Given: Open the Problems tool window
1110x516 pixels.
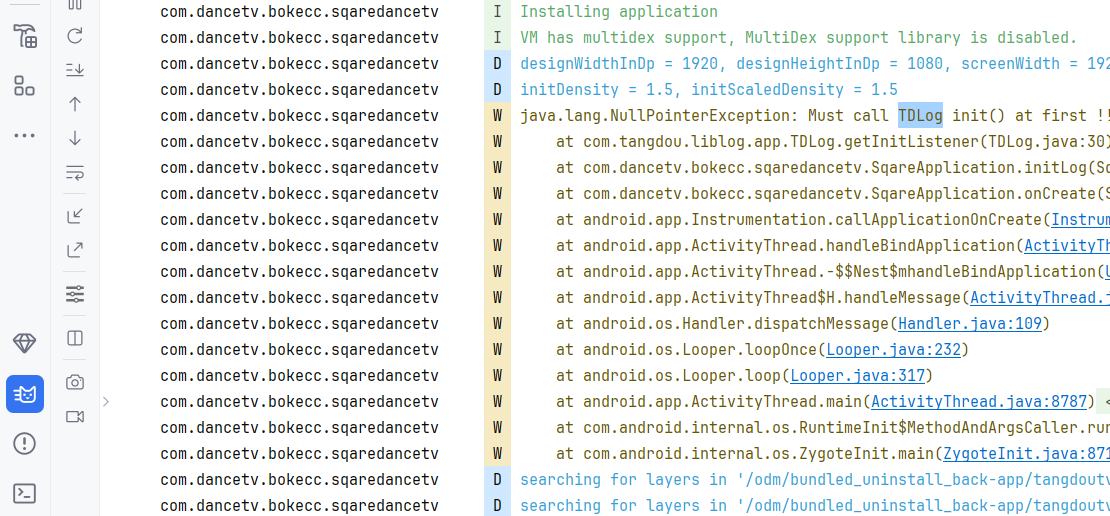Looking at the screenshot, I should [x=25, y=444].
